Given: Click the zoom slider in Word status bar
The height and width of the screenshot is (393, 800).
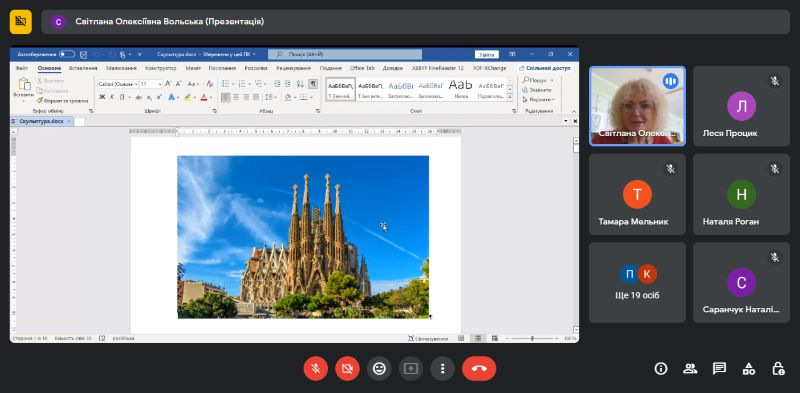Looking at the screenshot, I should [532, 338].
